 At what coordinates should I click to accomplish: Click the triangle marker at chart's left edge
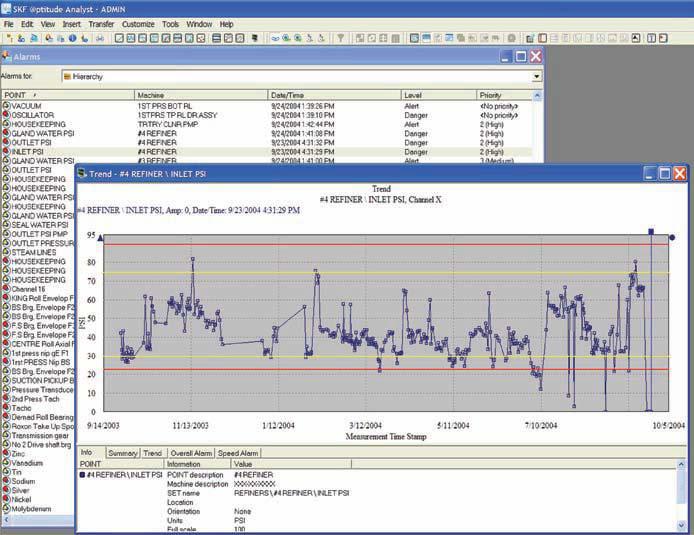pos(100,238)
